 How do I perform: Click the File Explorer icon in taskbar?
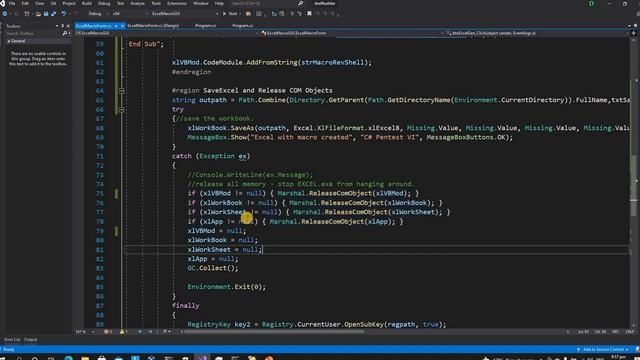(85, 358)
